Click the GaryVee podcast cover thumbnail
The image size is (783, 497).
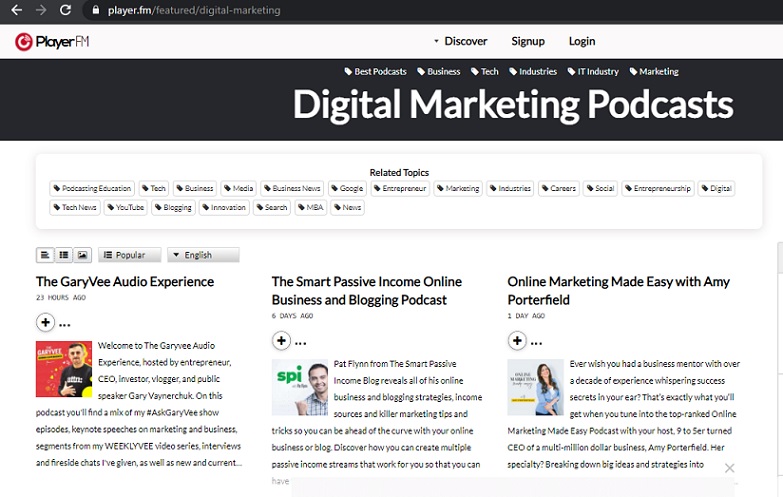(64, 369)
